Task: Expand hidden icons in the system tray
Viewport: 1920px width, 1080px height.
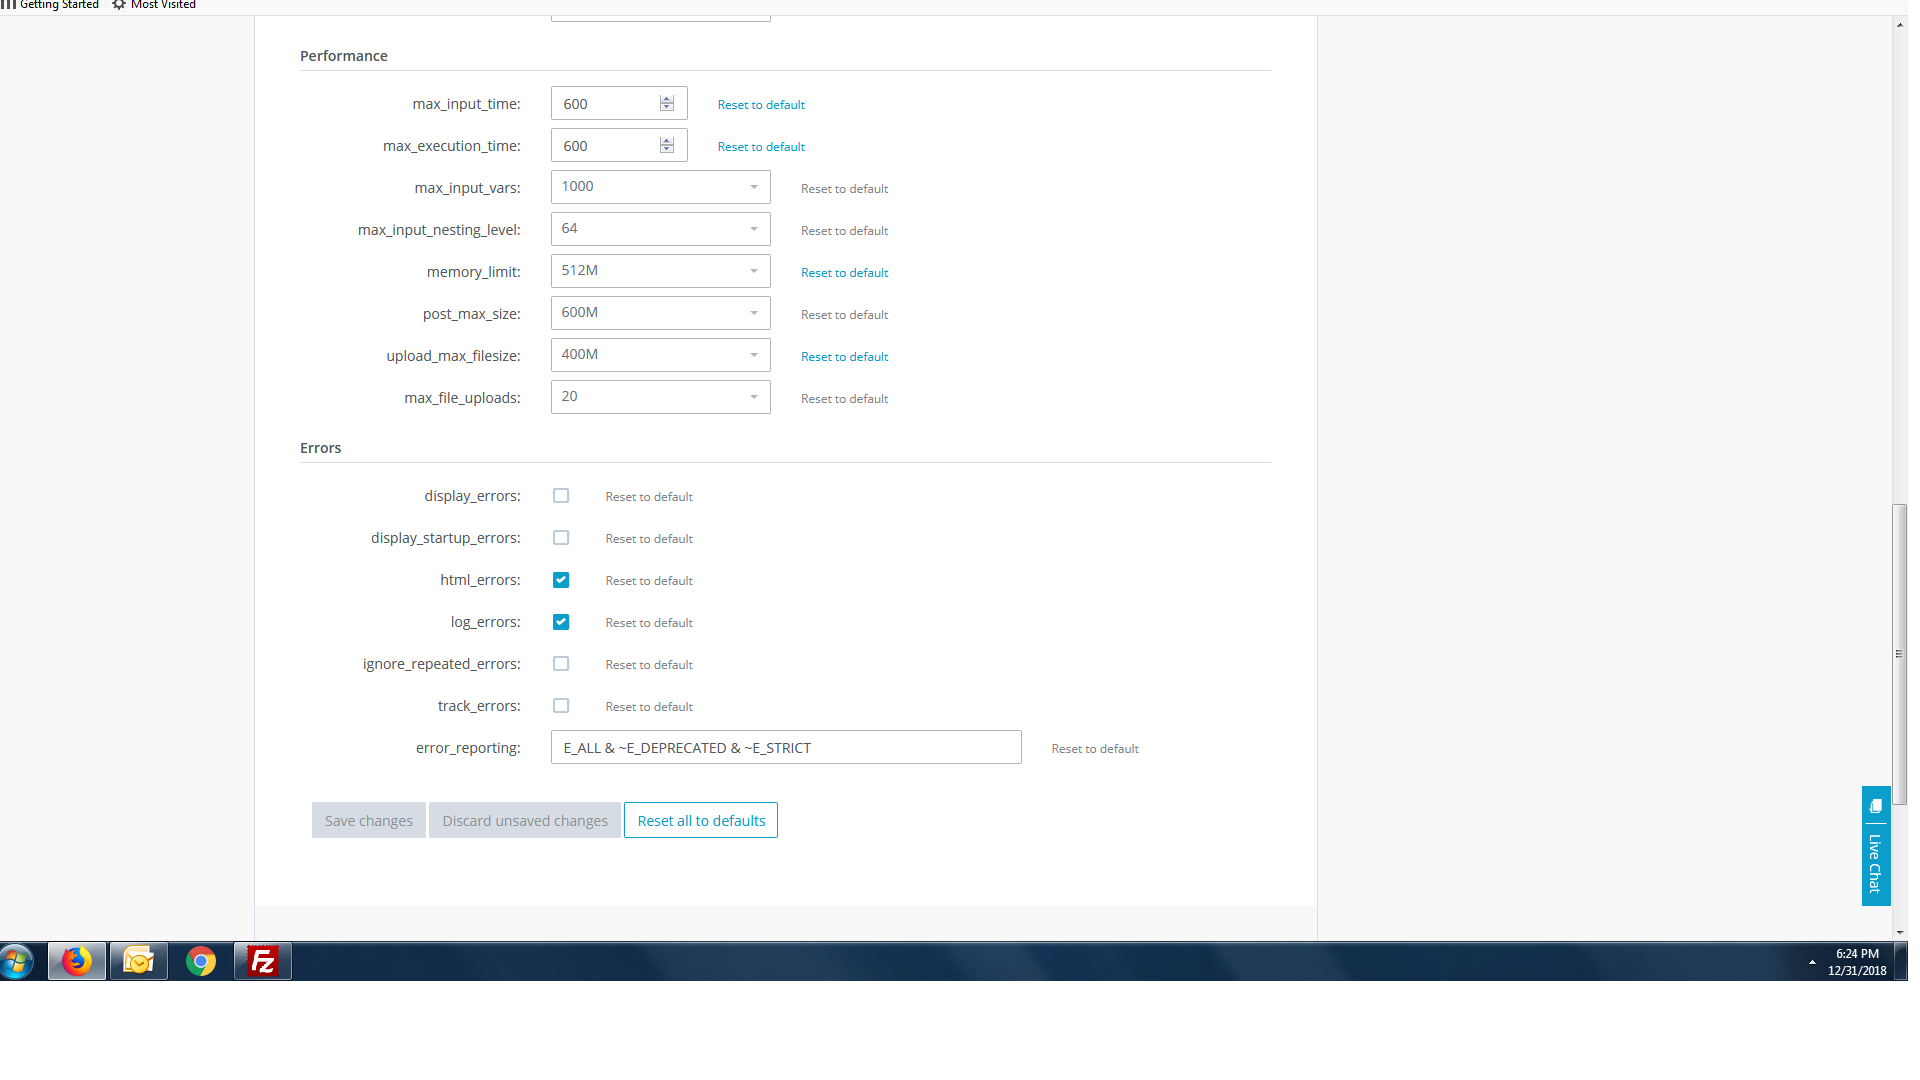Action: coord(1812,960)
